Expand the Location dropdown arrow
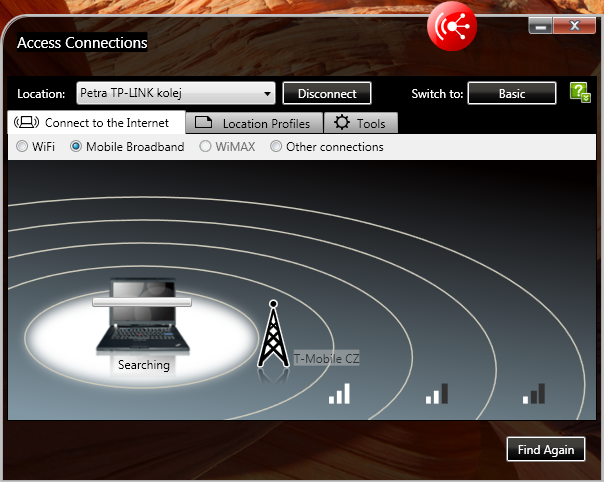Screen dimensions: 604x482 click(x=267, y=94)
